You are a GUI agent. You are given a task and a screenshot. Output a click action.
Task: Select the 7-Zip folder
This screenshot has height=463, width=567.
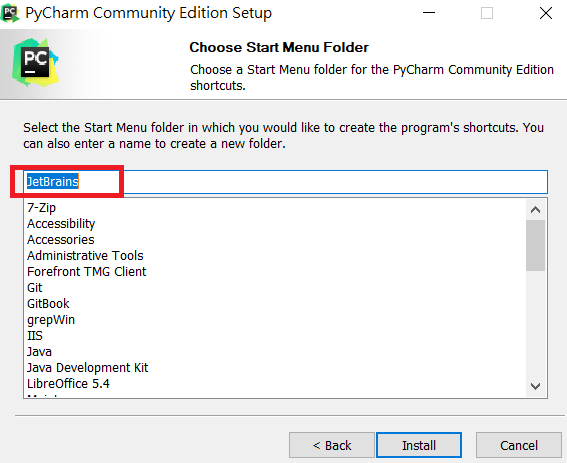tap(41, 208)
